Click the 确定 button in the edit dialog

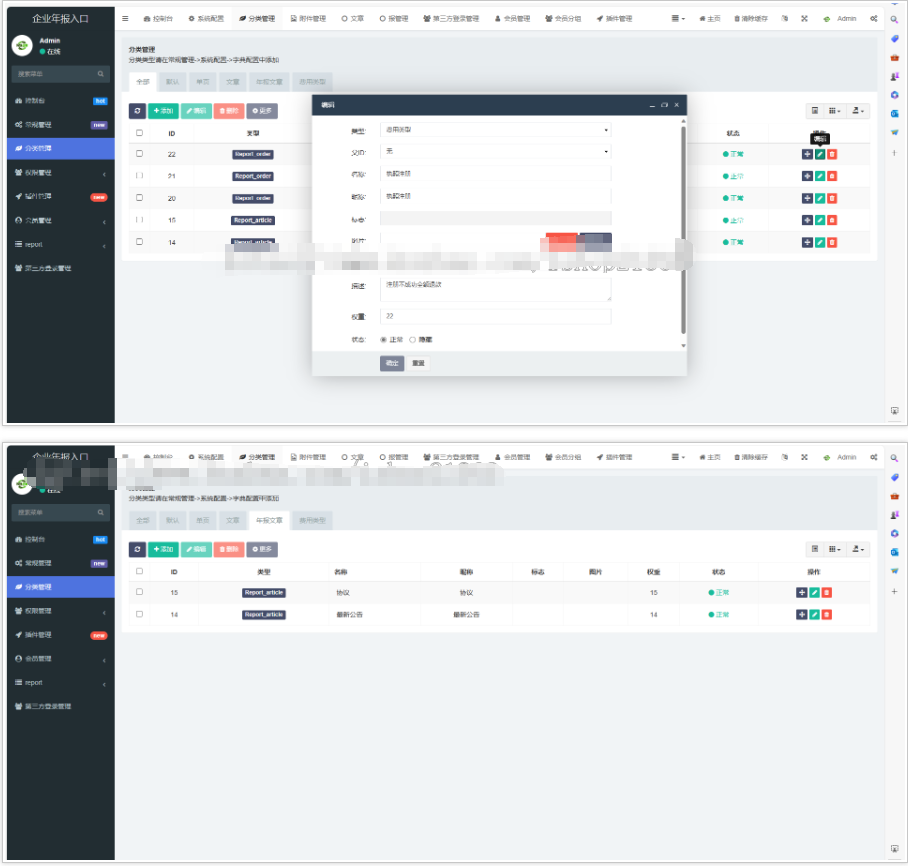(x=392, y=363)
